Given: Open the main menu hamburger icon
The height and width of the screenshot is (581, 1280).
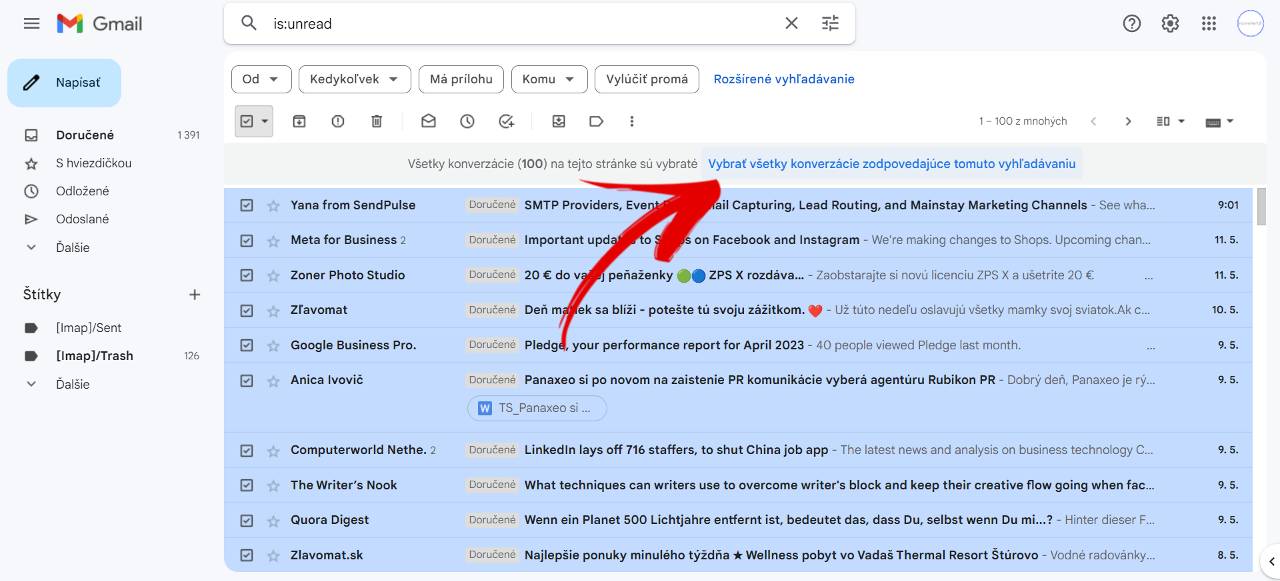Looking at the screenshot, I should point(32,23).
